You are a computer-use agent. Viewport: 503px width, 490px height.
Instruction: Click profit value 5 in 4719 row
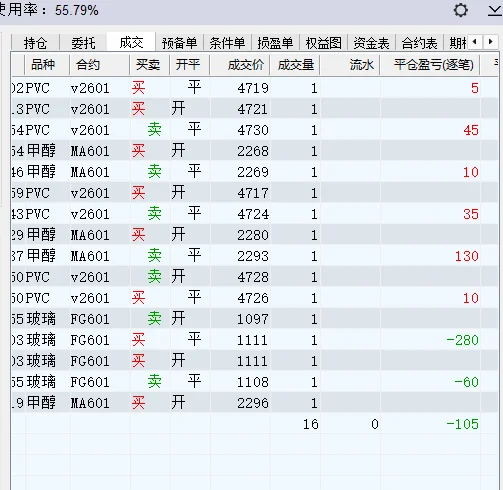(x=475, y=88)
